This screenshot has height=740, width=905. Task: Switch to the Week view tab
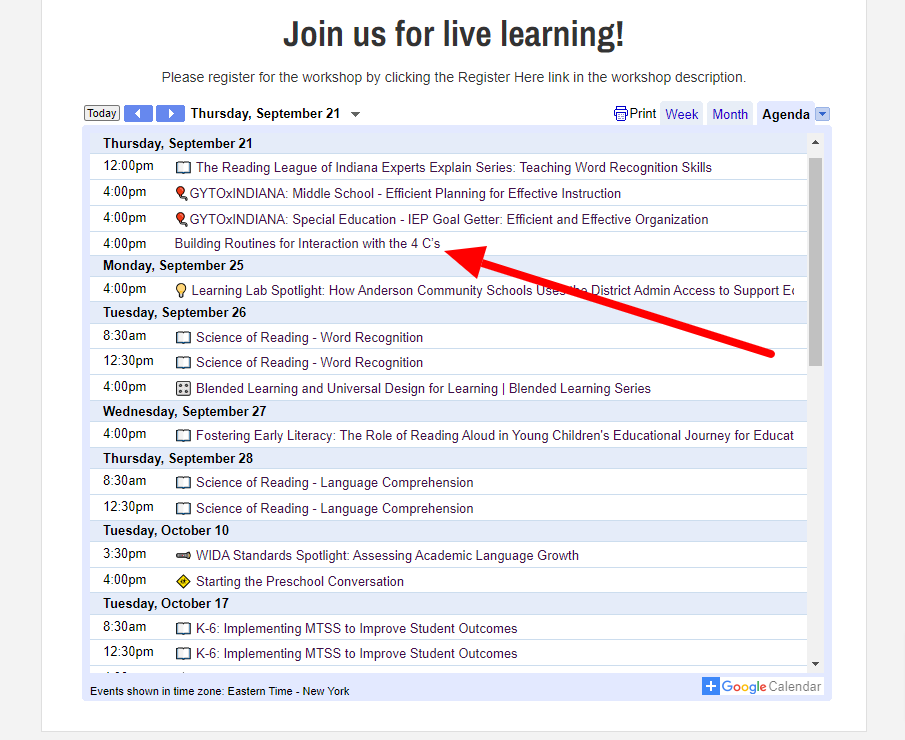pyautogui.click(x=681, y=114)
